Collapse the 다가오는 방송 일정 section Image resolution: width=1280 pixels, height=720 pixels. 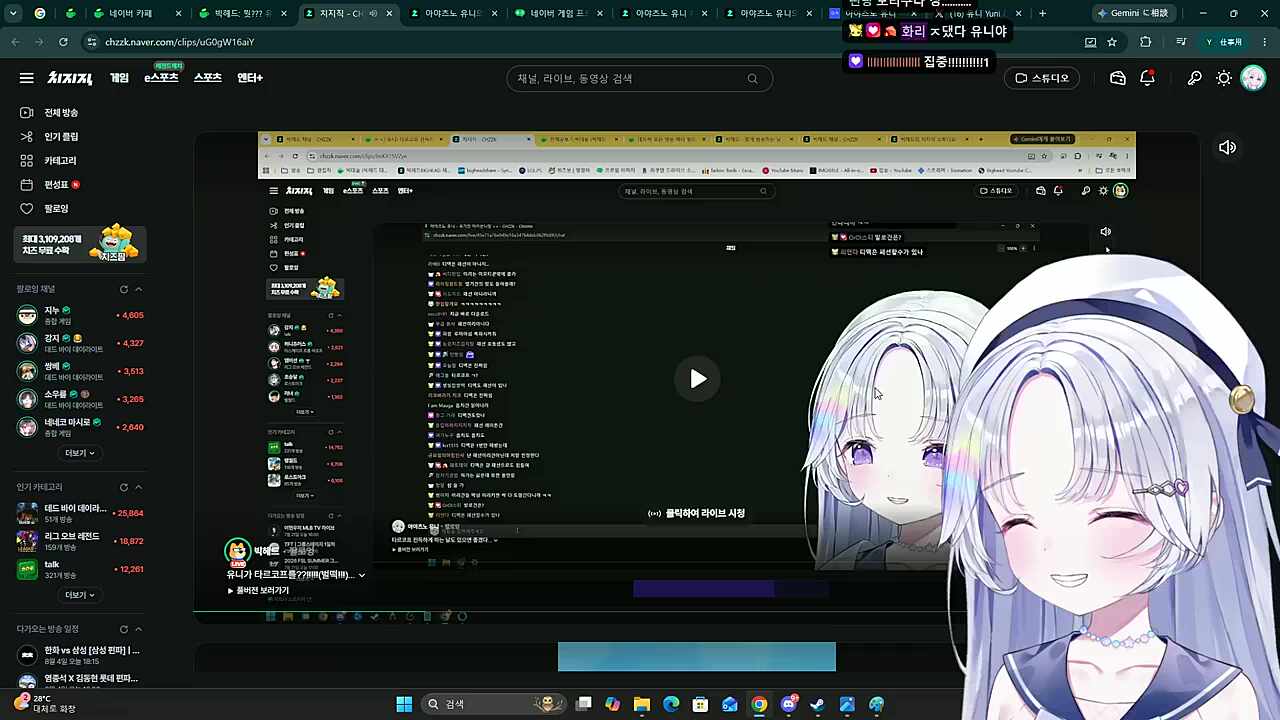coord(138,629)
